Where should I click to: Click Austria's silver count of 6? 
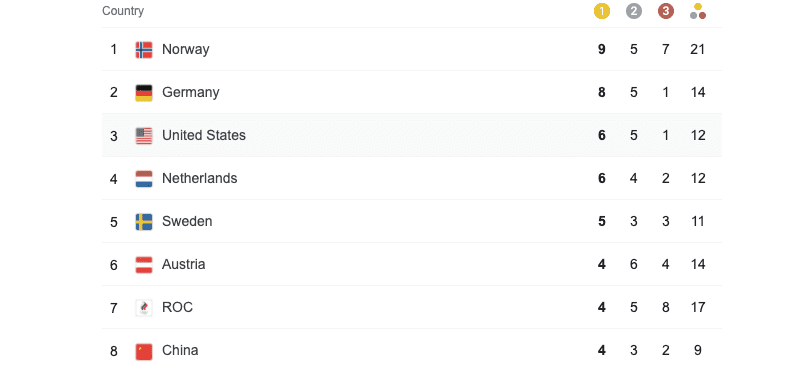point(634,264)
